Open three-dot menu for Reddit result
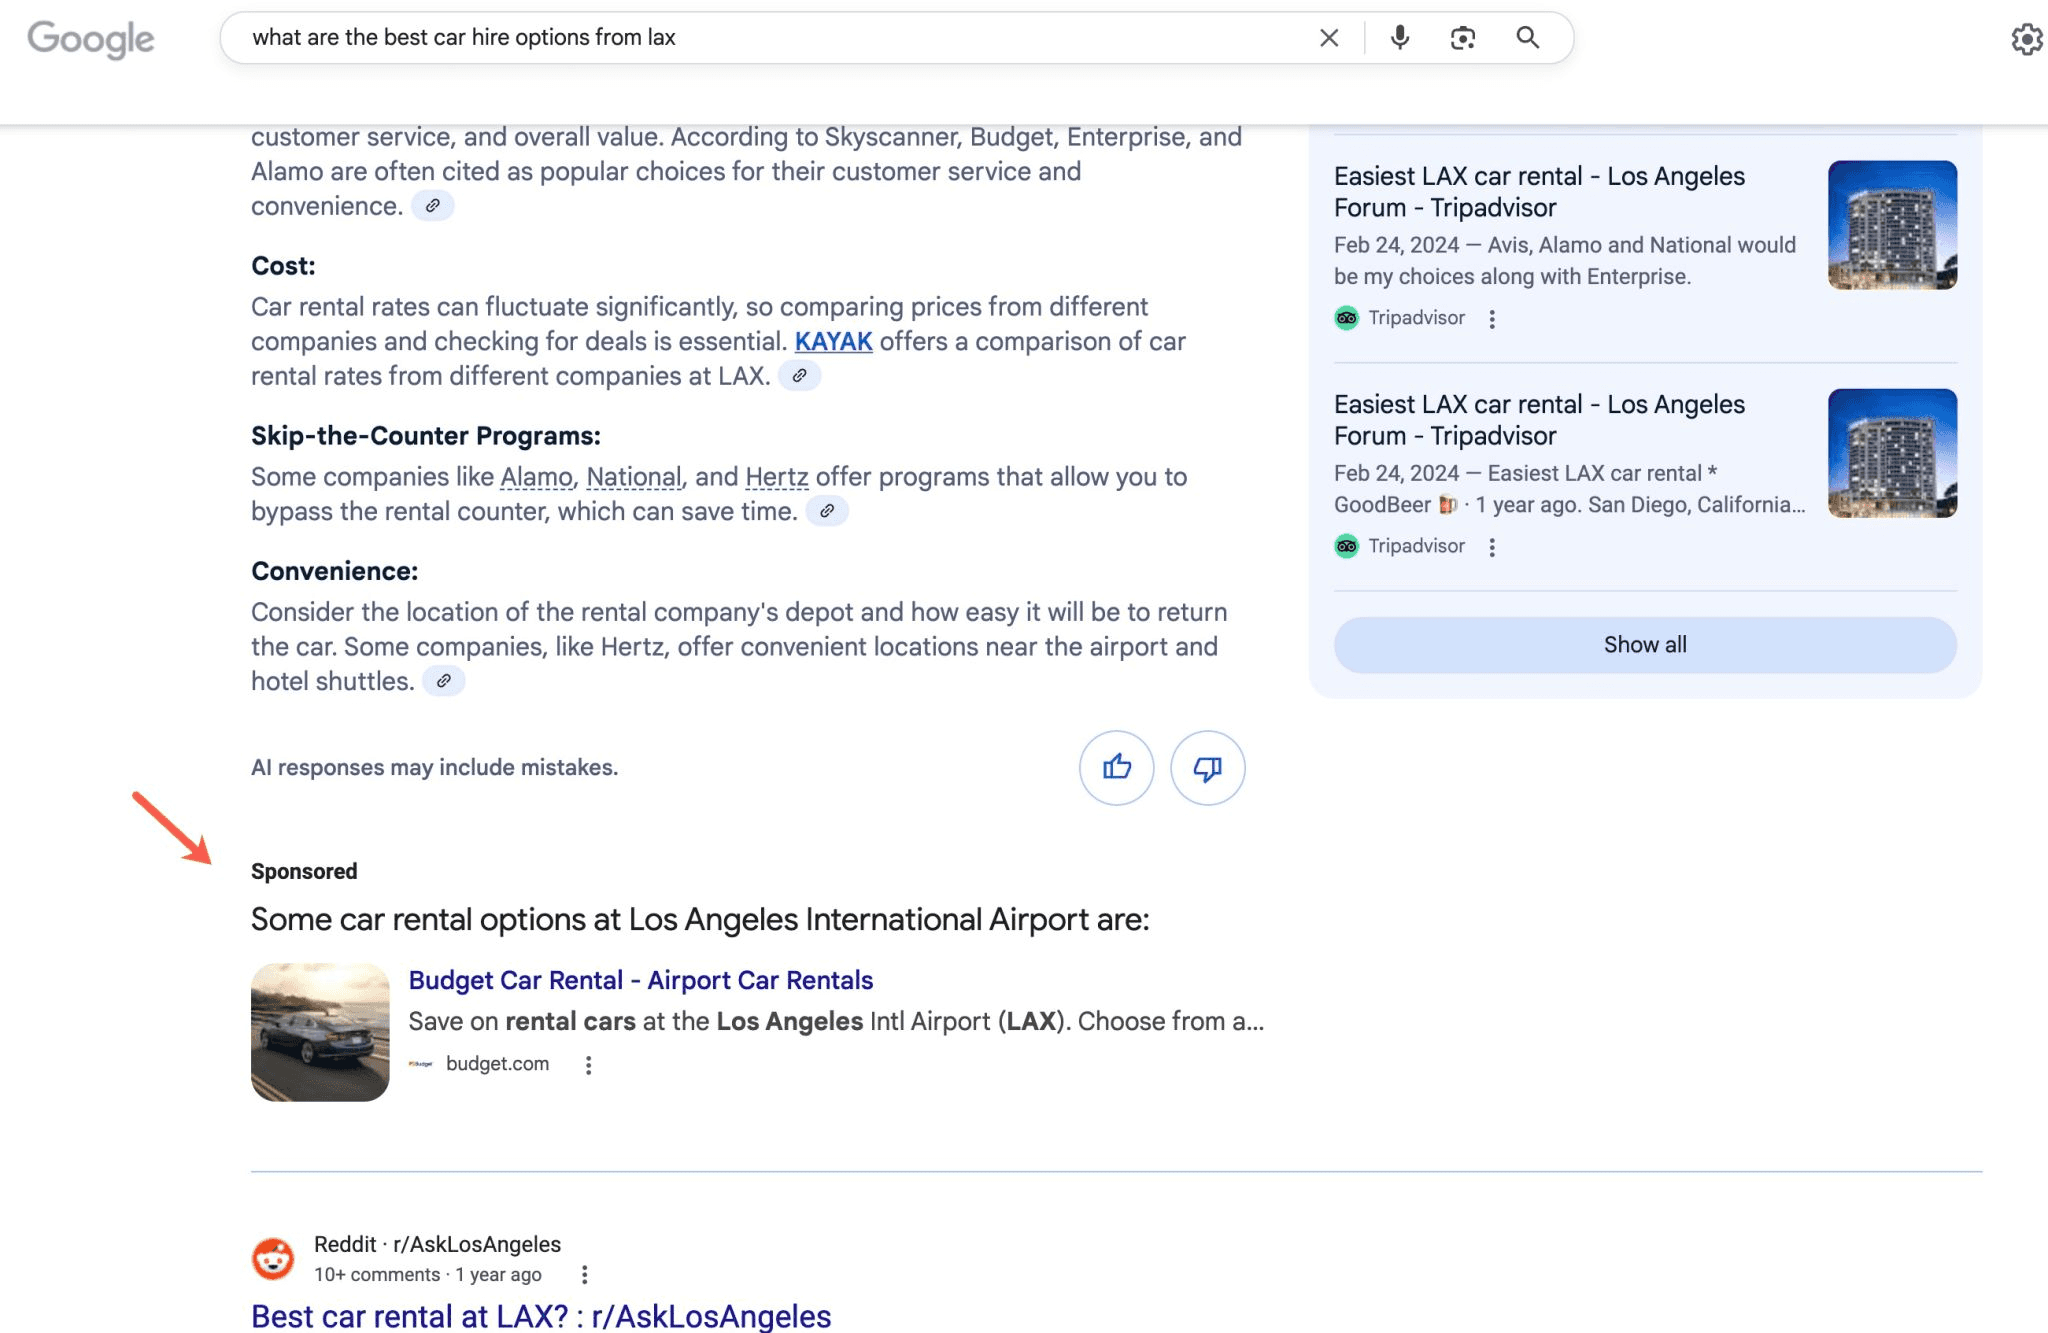 [x=585, y=1275]
